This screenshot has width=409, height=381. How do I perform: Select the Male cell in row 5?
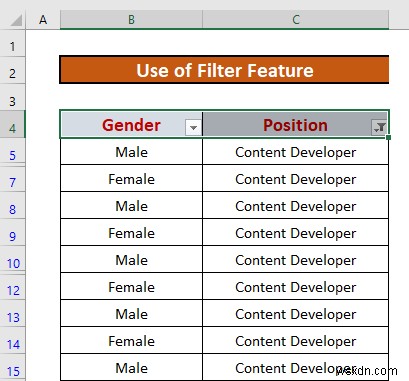(x=131, y=152)
